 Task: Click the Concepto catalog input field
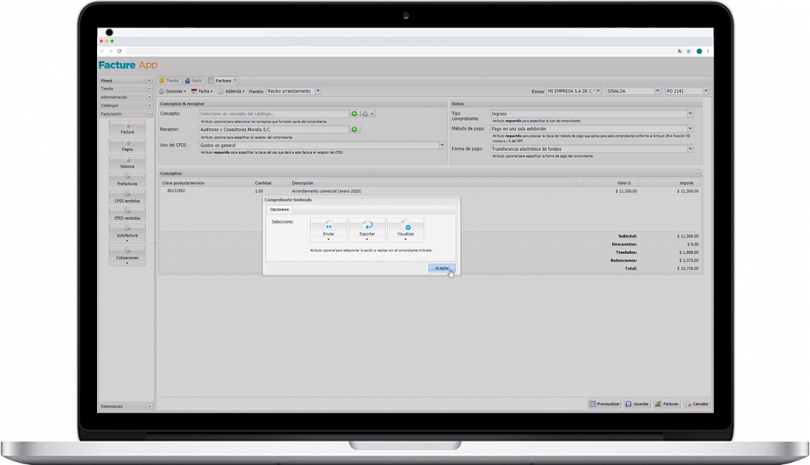point(272,114)
